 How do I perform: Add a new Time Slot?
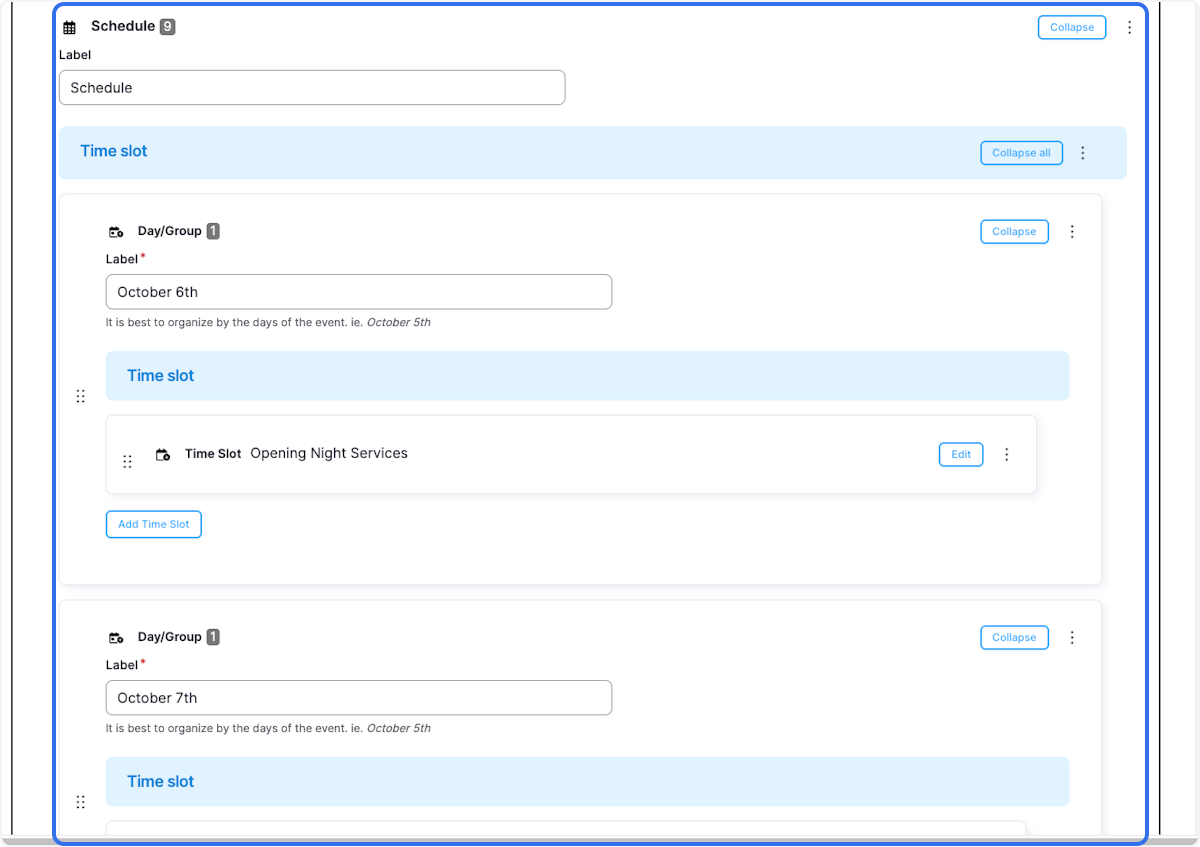tap(153, 524)
